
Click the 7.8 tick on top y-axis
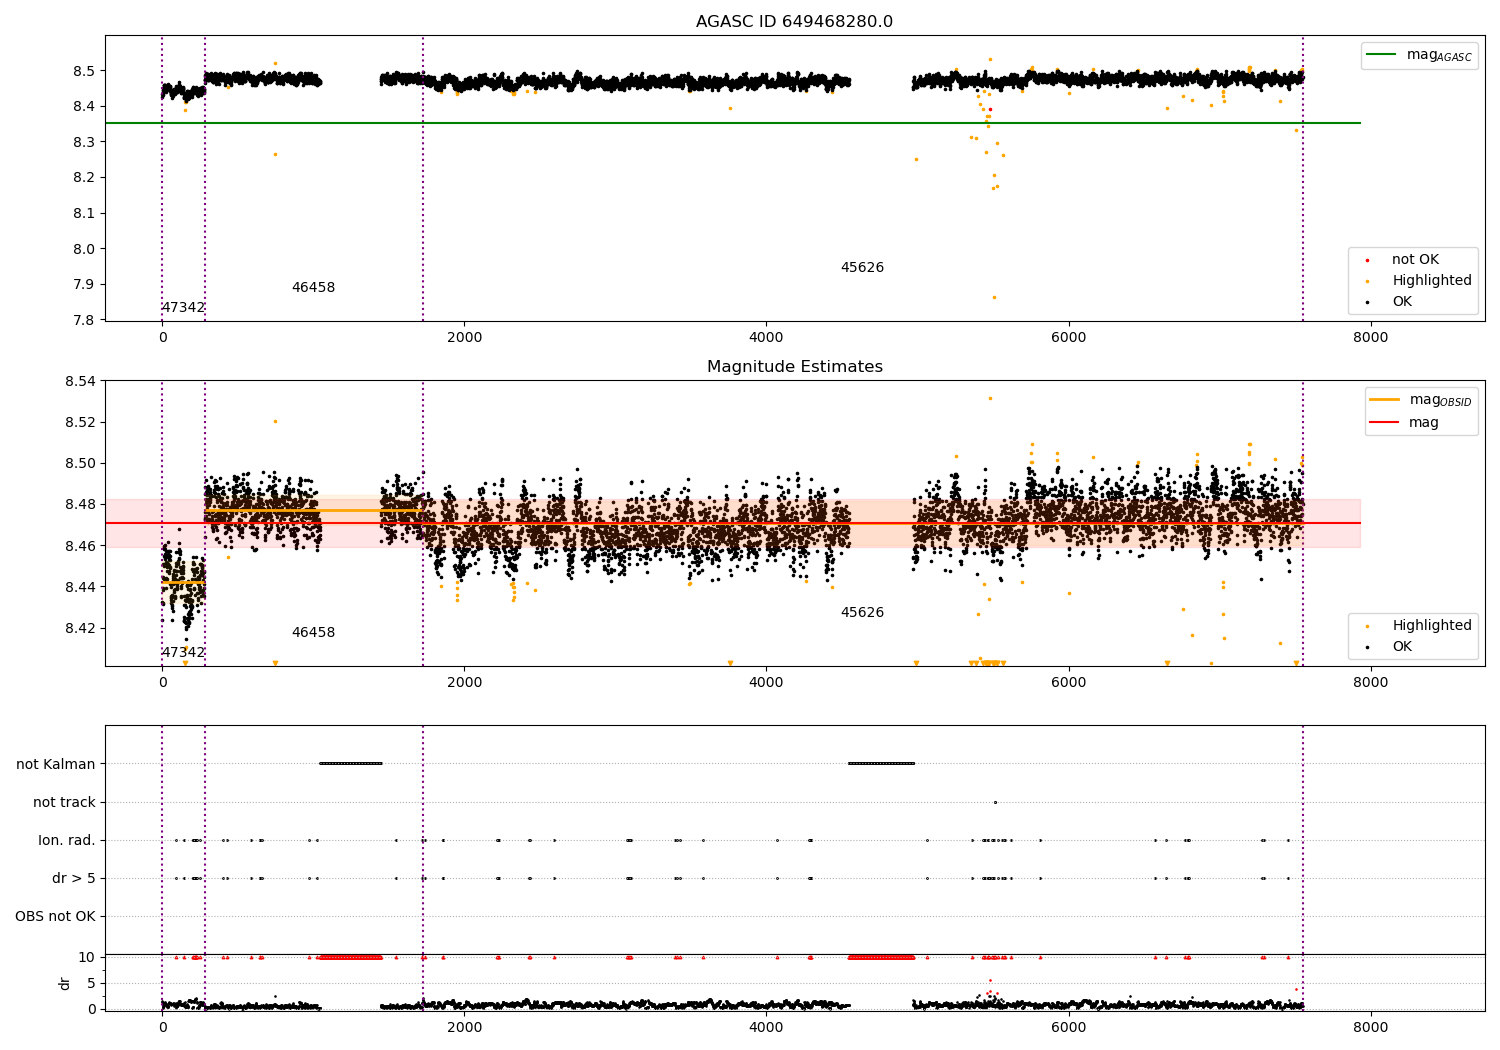coord(84,320)
